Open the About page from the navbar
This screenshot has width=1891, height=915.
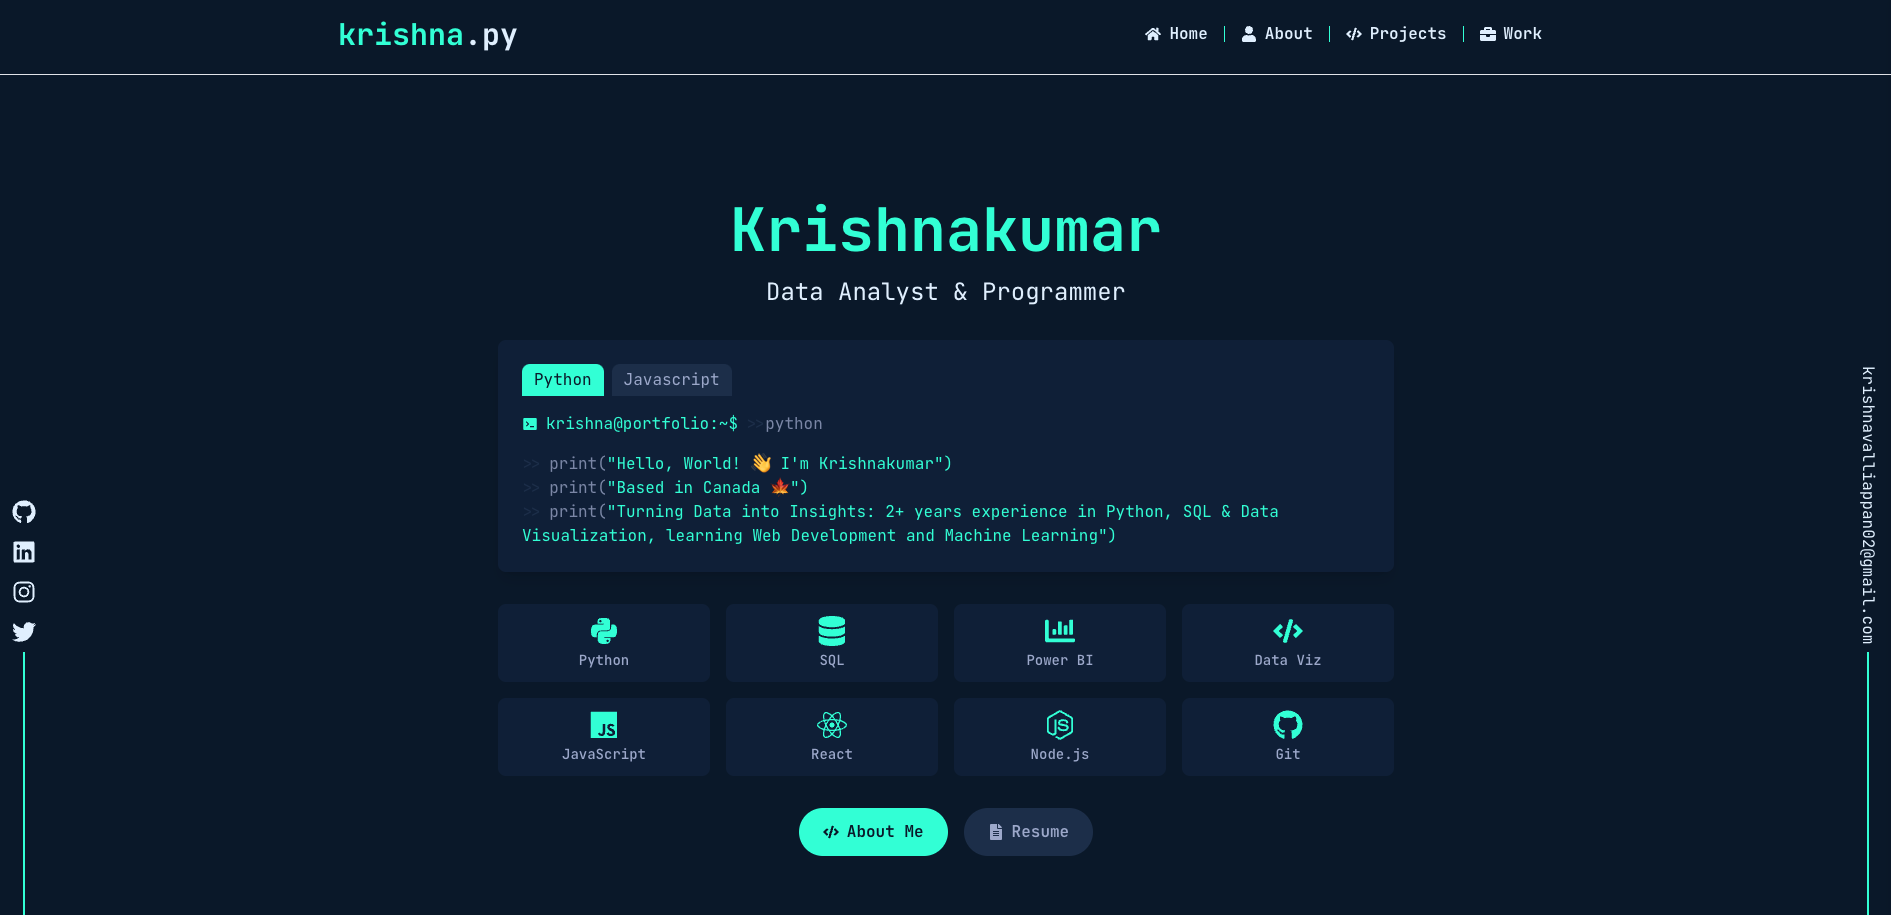click(1277, 33)
